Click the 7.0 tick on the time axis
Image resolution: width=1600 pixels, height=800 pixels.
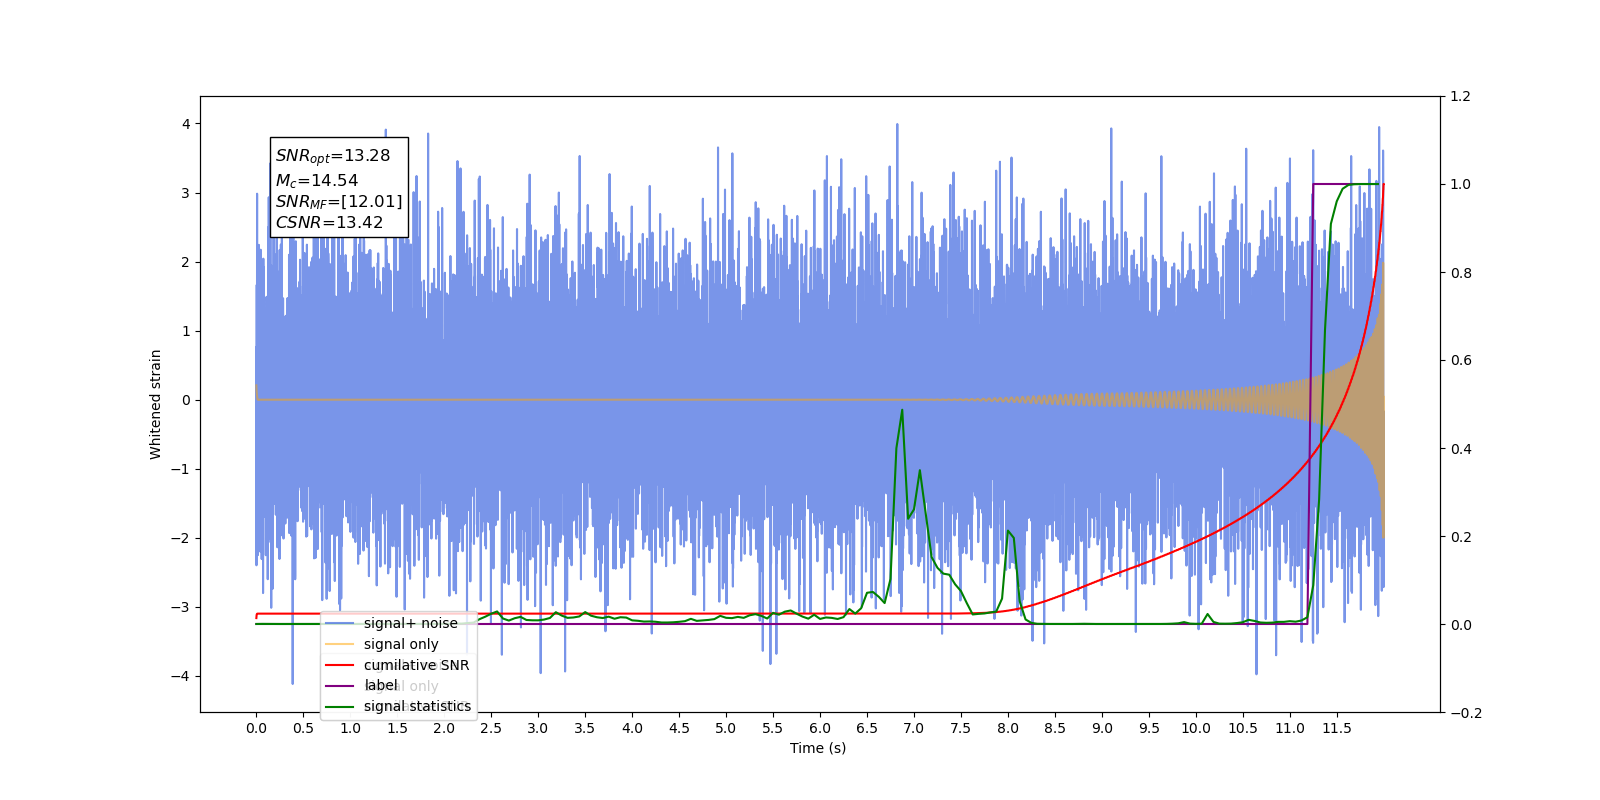(x=914, y=728)
